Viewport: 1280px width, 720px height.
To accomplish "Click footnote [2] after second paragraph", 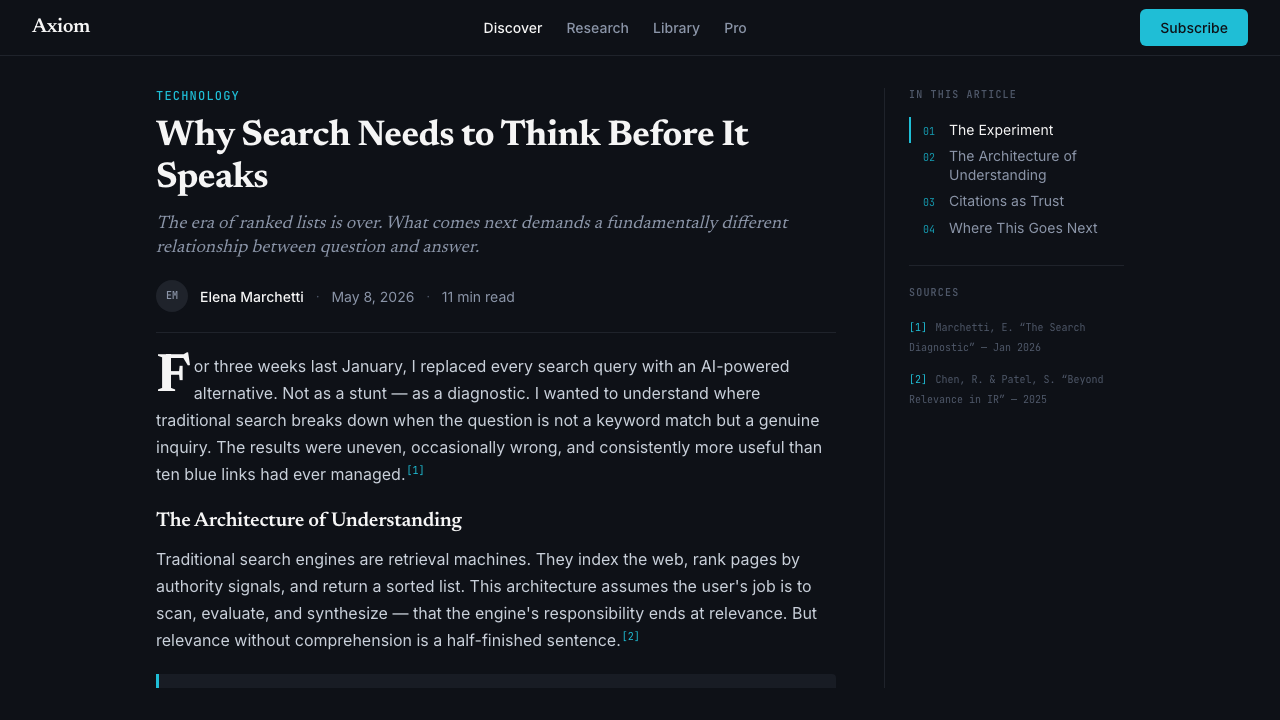I will (631, 636).
